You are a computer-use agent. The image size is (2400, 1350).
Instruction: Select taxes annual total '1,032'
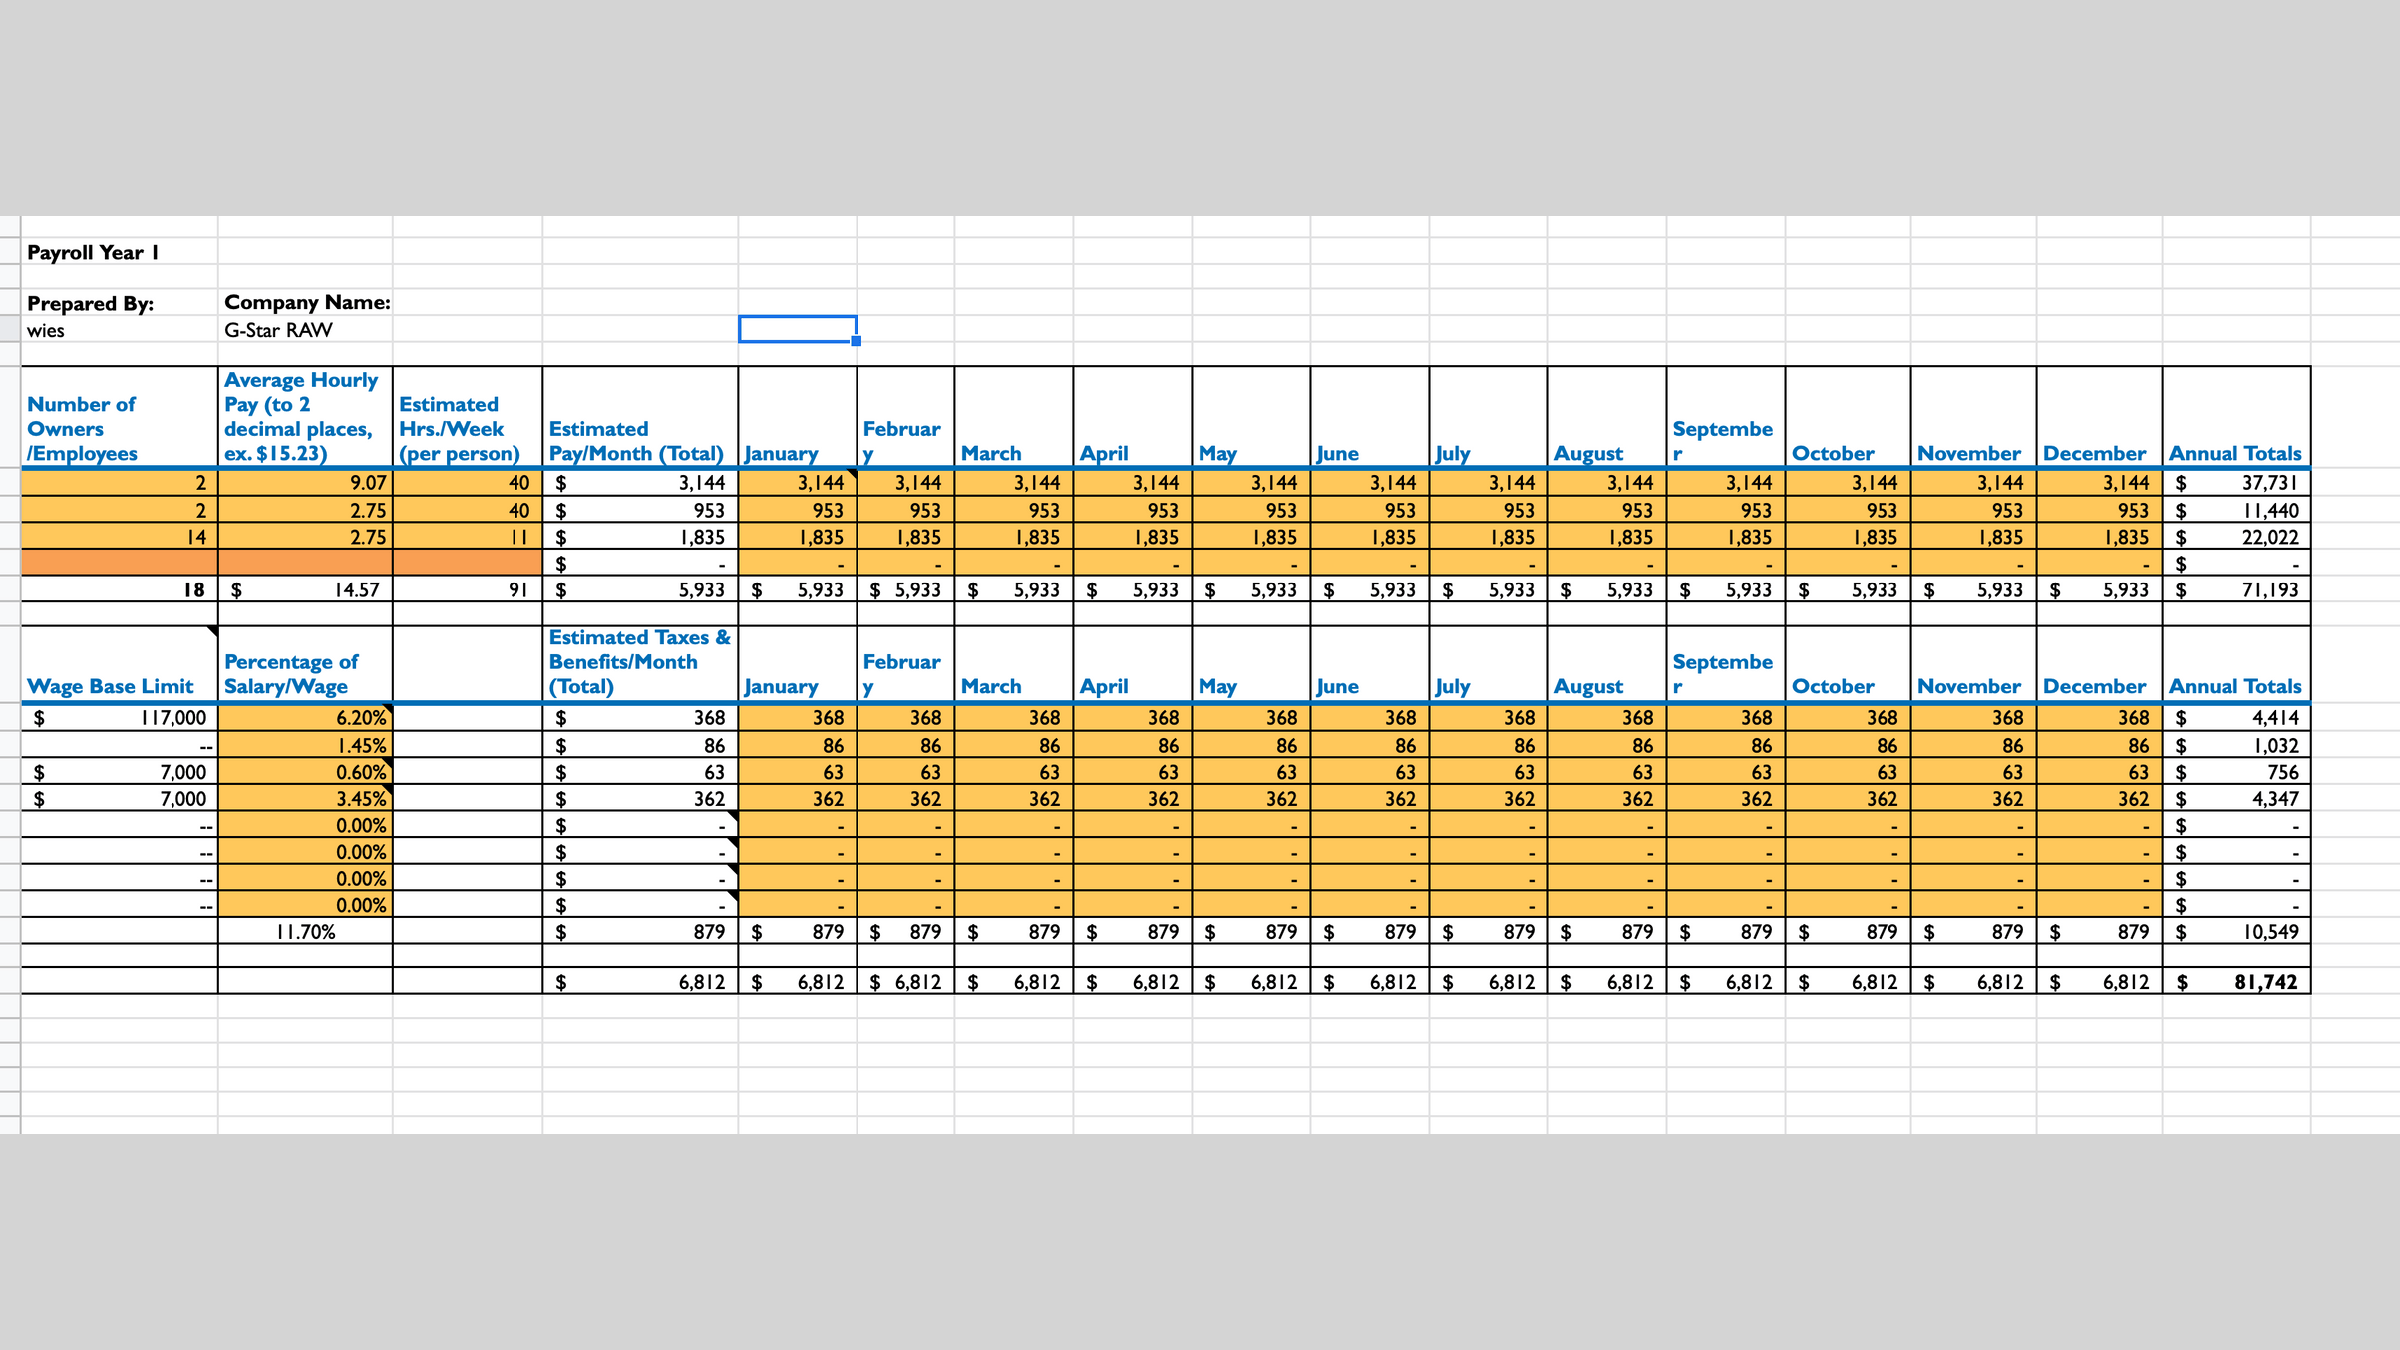pyautogui.click(x=2236, y=745)
